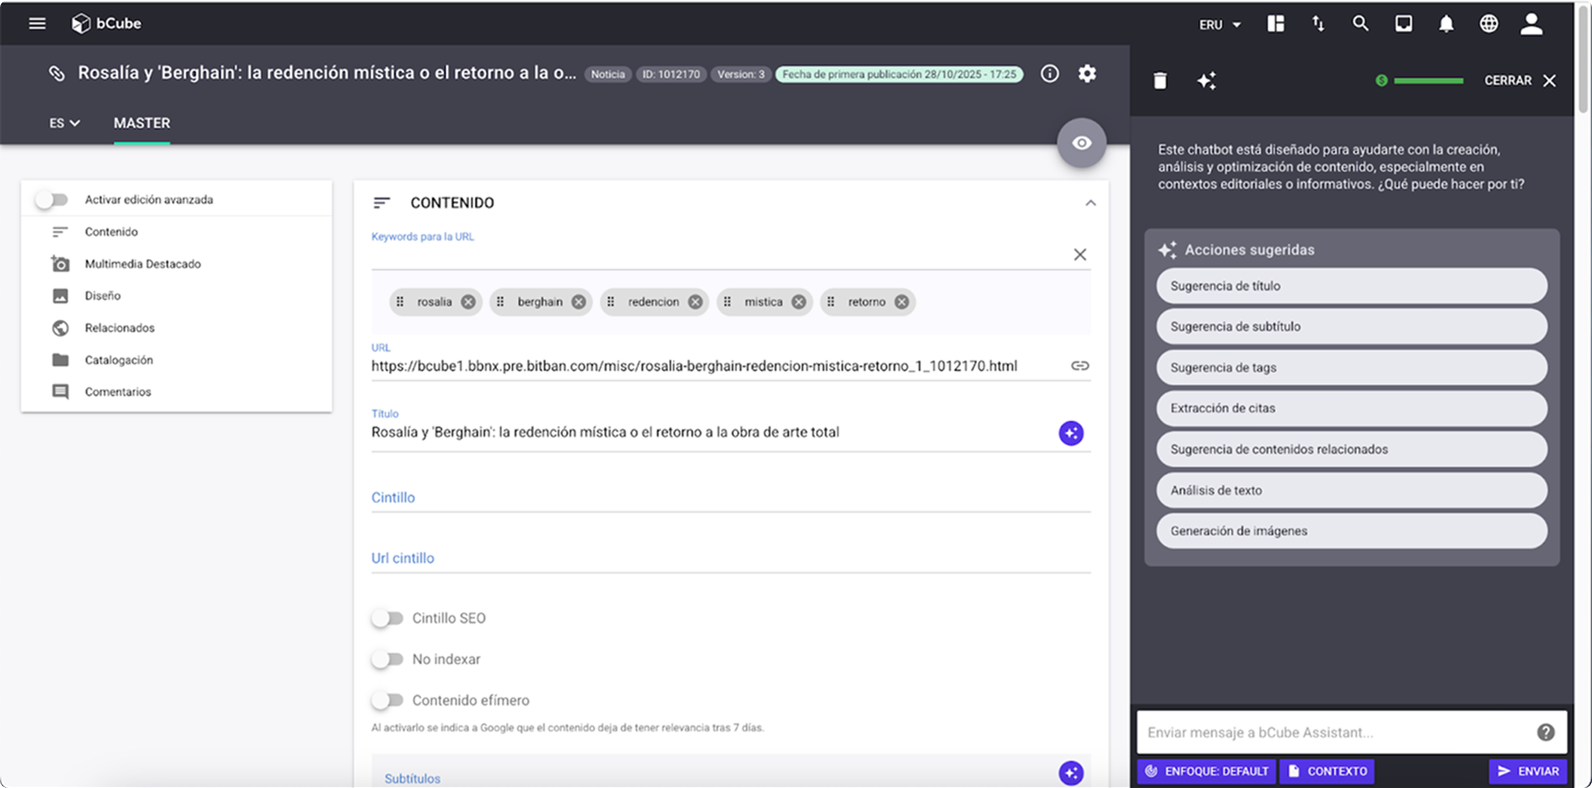Viewport: 1592px width, 788px height.
Task: Click Análisis de texto action
Action: pyautogui.click(x=1352, y=490)
